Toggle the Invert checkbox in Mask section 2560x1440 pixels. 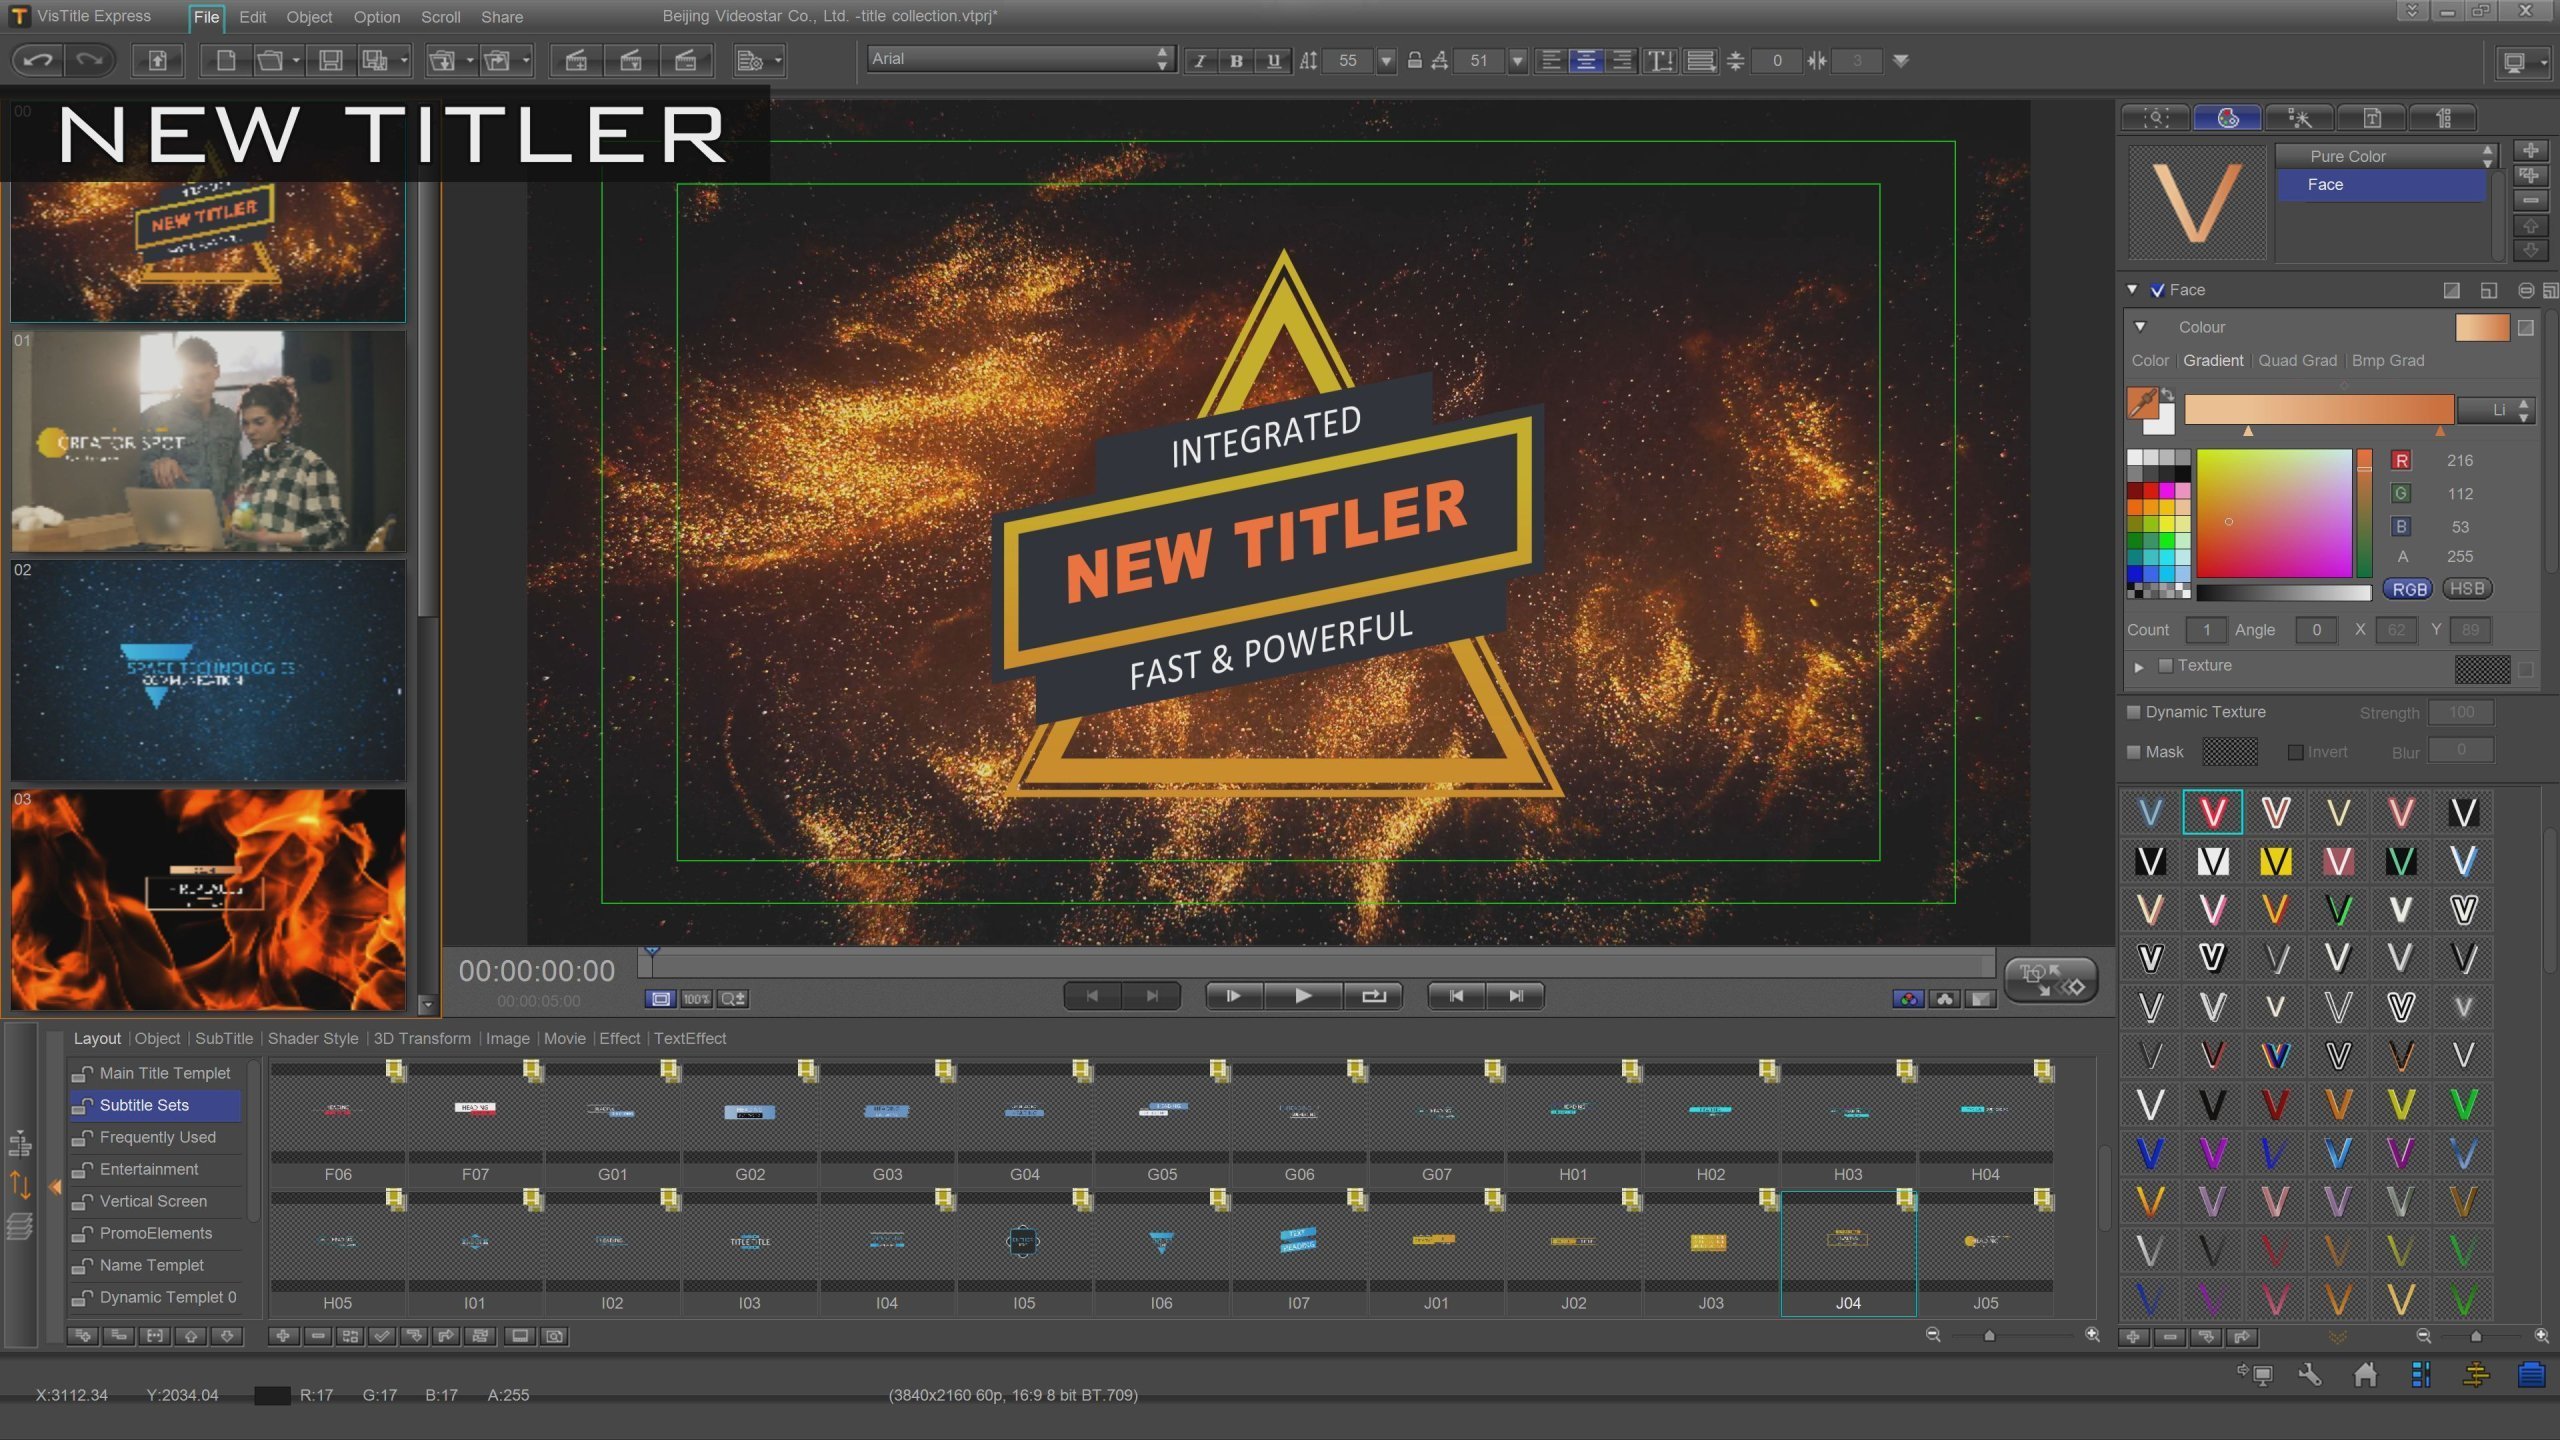[x=2293, y=753]
